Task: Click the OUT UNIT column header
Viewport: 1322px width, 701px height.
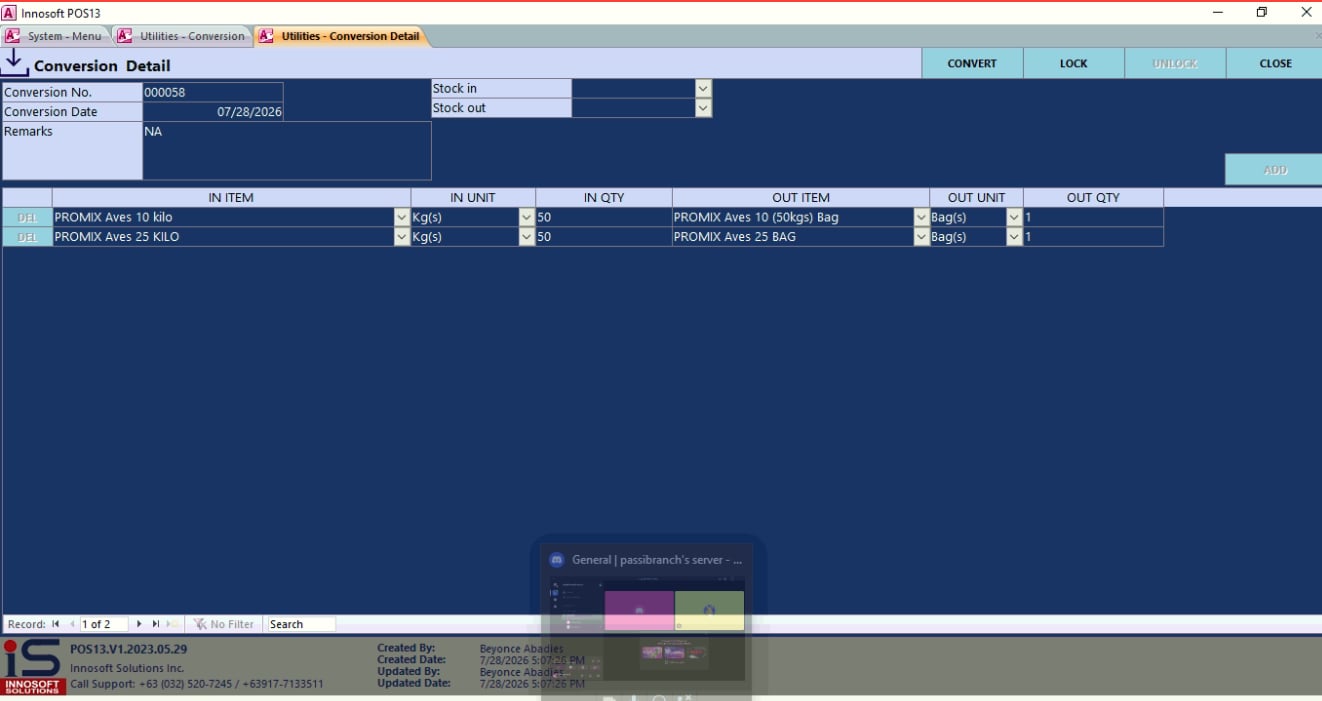Action: coord(976,197)
